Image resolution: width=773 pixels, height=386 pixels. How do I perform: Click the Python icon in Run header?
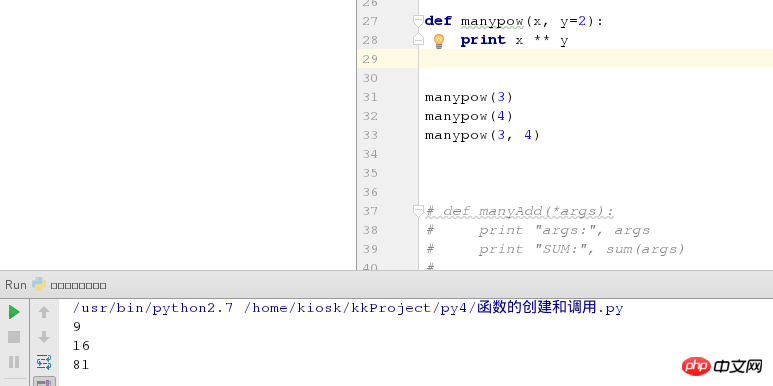39,284
